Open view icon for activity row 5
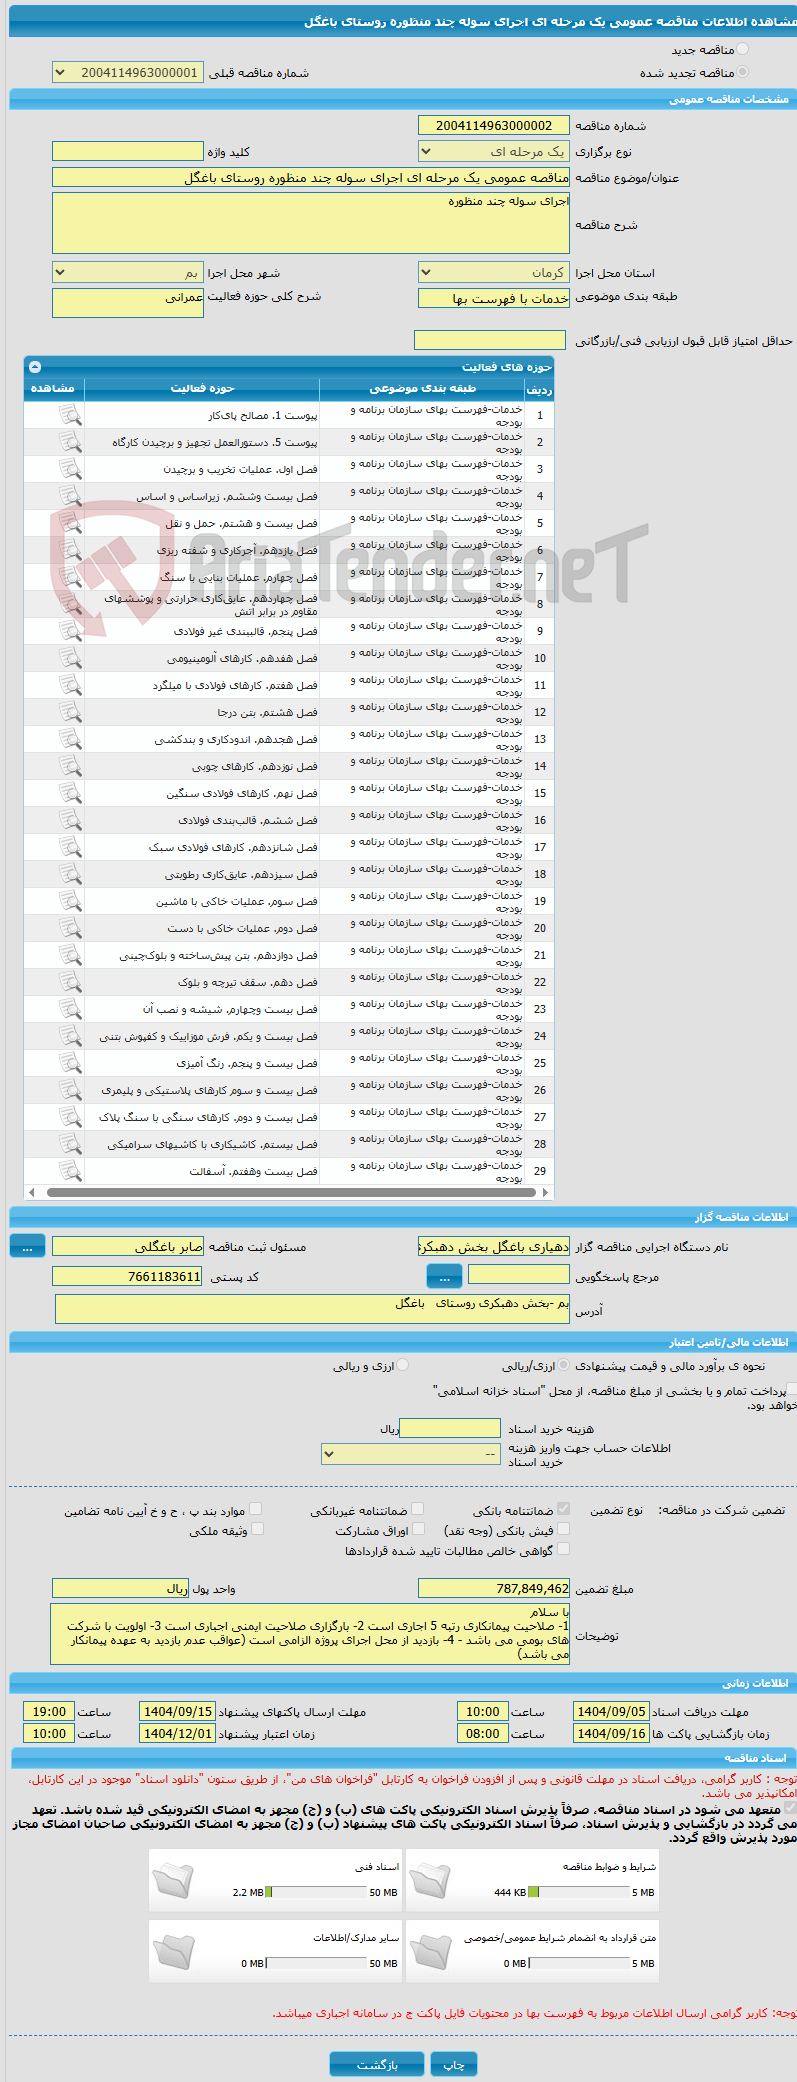Image resolution: width=797 pixels, height=2082 pixels. 70,523
